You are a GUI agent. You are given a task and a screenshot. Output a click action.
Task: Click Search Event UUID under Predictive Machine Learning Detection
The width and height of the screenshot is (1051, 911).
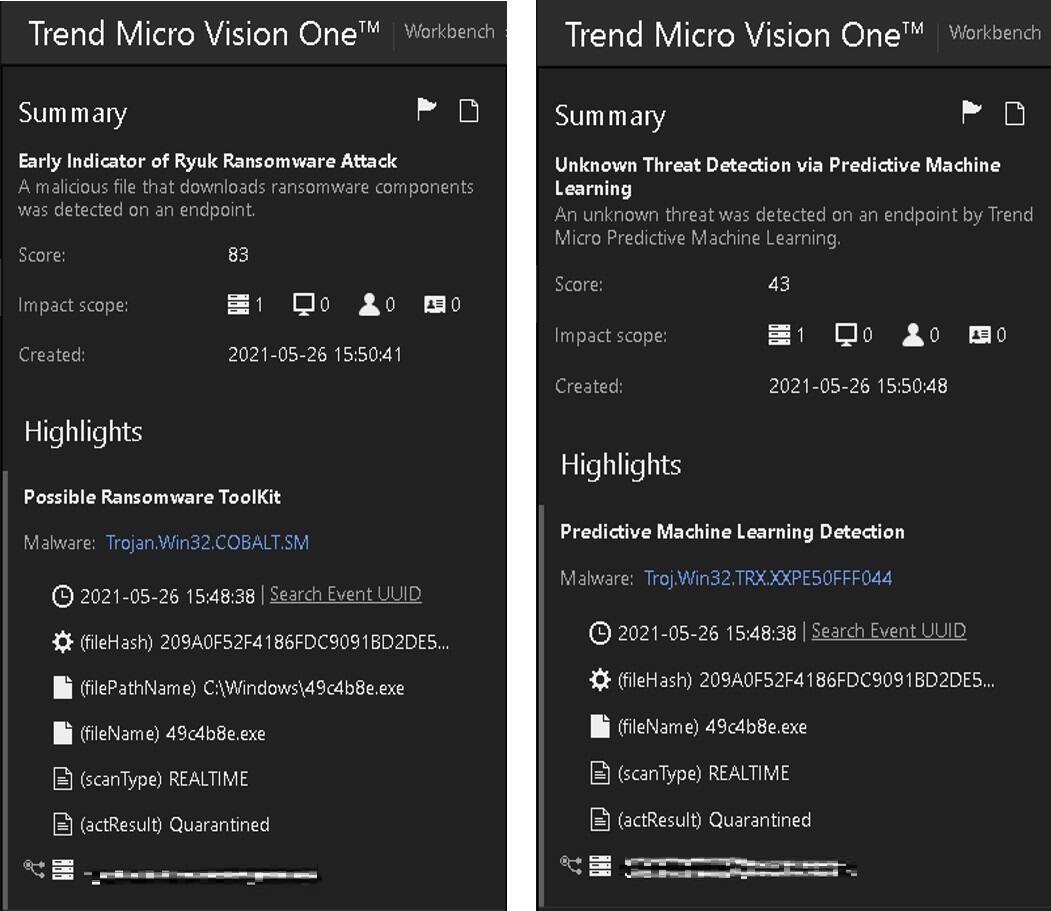click(888, 631)
